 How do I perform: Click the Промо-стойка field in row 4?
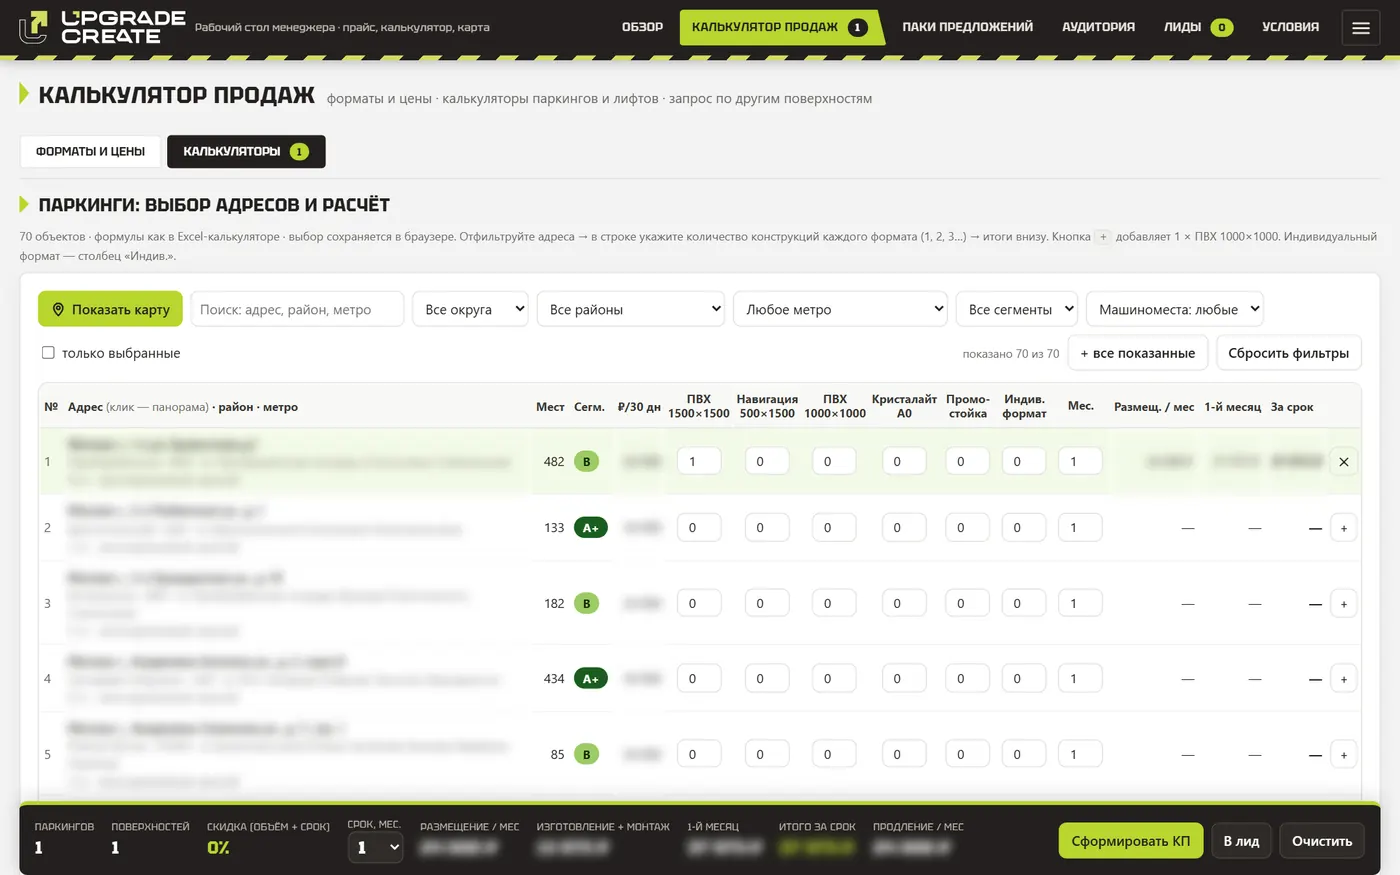[968, 678]
